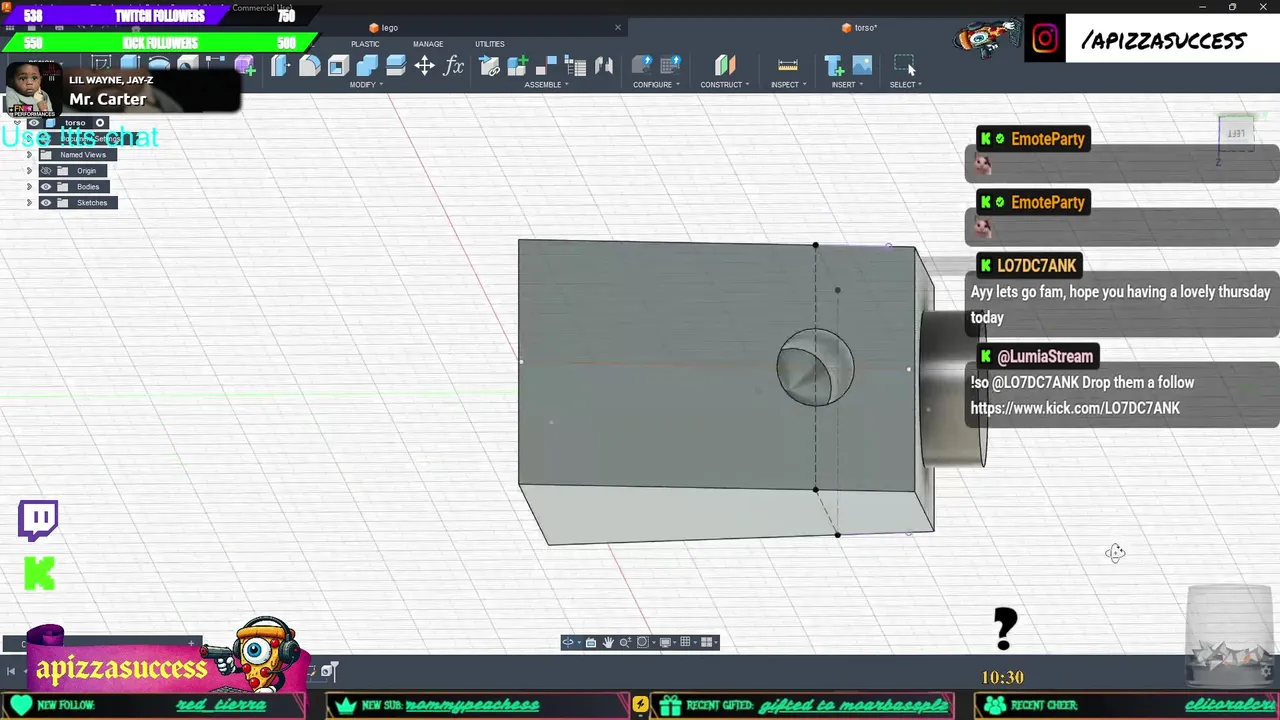Select the Move/Copy arrows tool

tap(425, 66)
